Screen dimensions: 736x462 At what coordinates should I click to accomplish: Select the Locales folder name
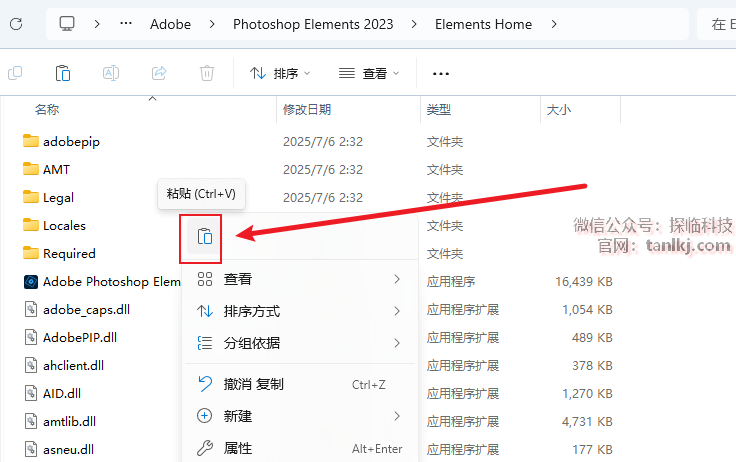pos(64,225)
